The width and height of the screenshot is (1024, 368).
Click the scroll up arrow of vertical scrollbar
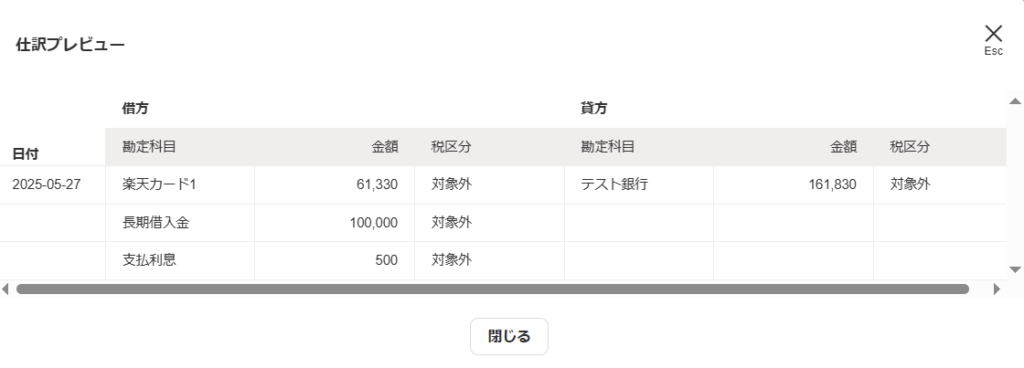click(x=1015, y=101)
